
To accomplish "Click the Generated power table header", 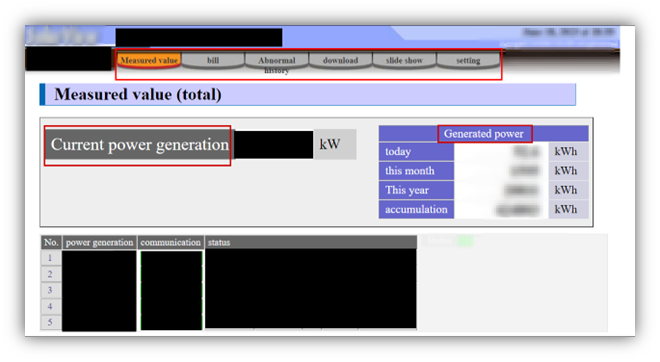I will click(x=484, y=134).
